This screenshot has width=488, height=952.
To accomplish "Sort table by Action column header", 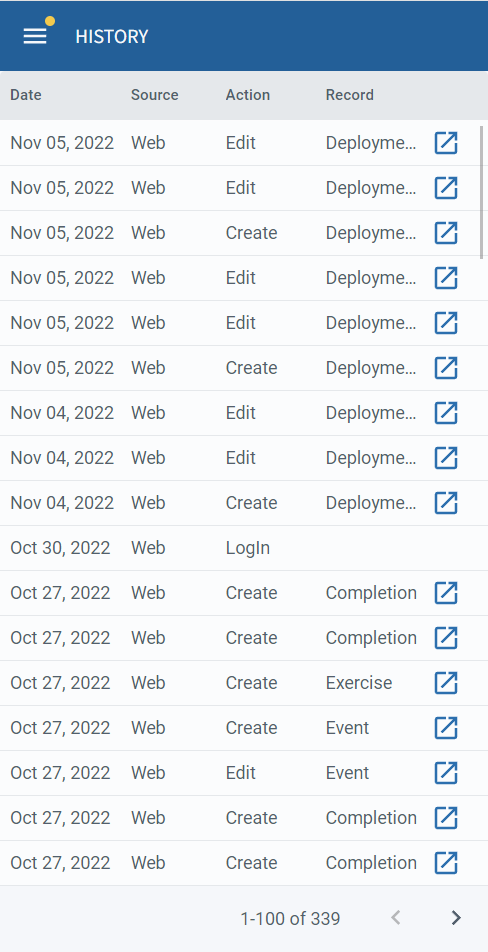I will tap(248, 95).
